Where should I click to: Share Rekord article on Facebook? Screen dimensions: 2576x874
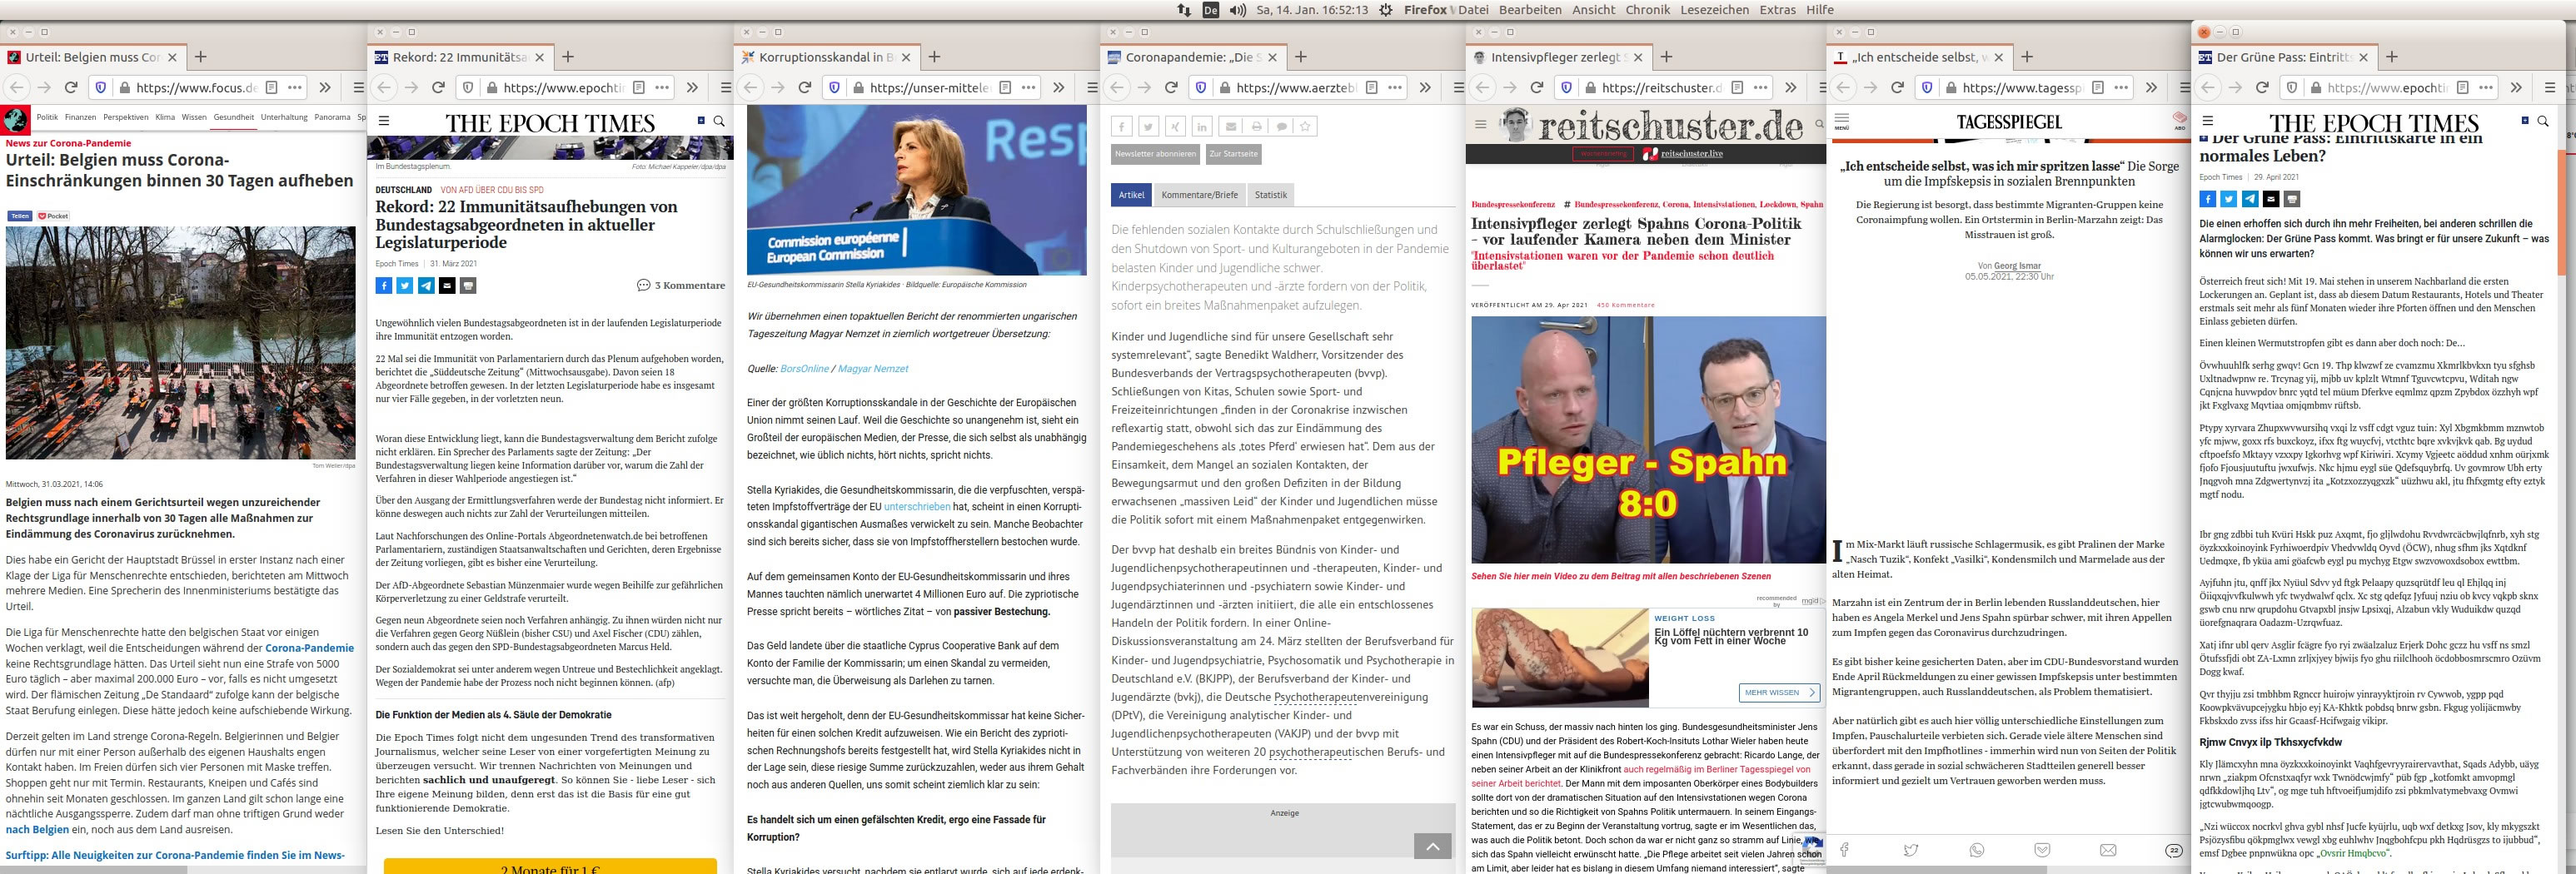click(384, 285)
